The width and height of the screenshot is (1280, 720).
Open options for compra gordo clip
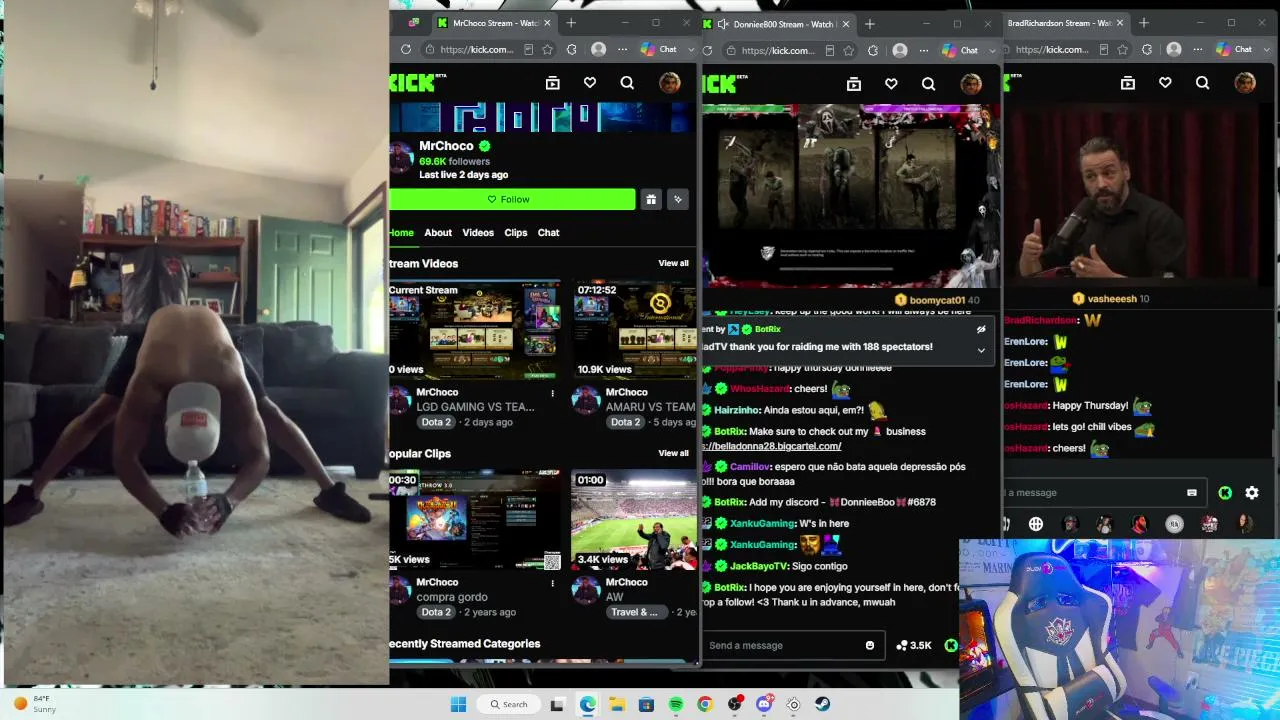pyautogui.click(x=552, y=583)
